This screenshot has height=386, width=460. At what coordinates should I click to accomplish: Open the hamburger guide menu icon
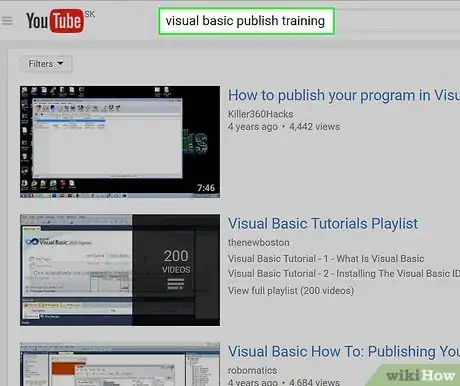pos(7,21)
